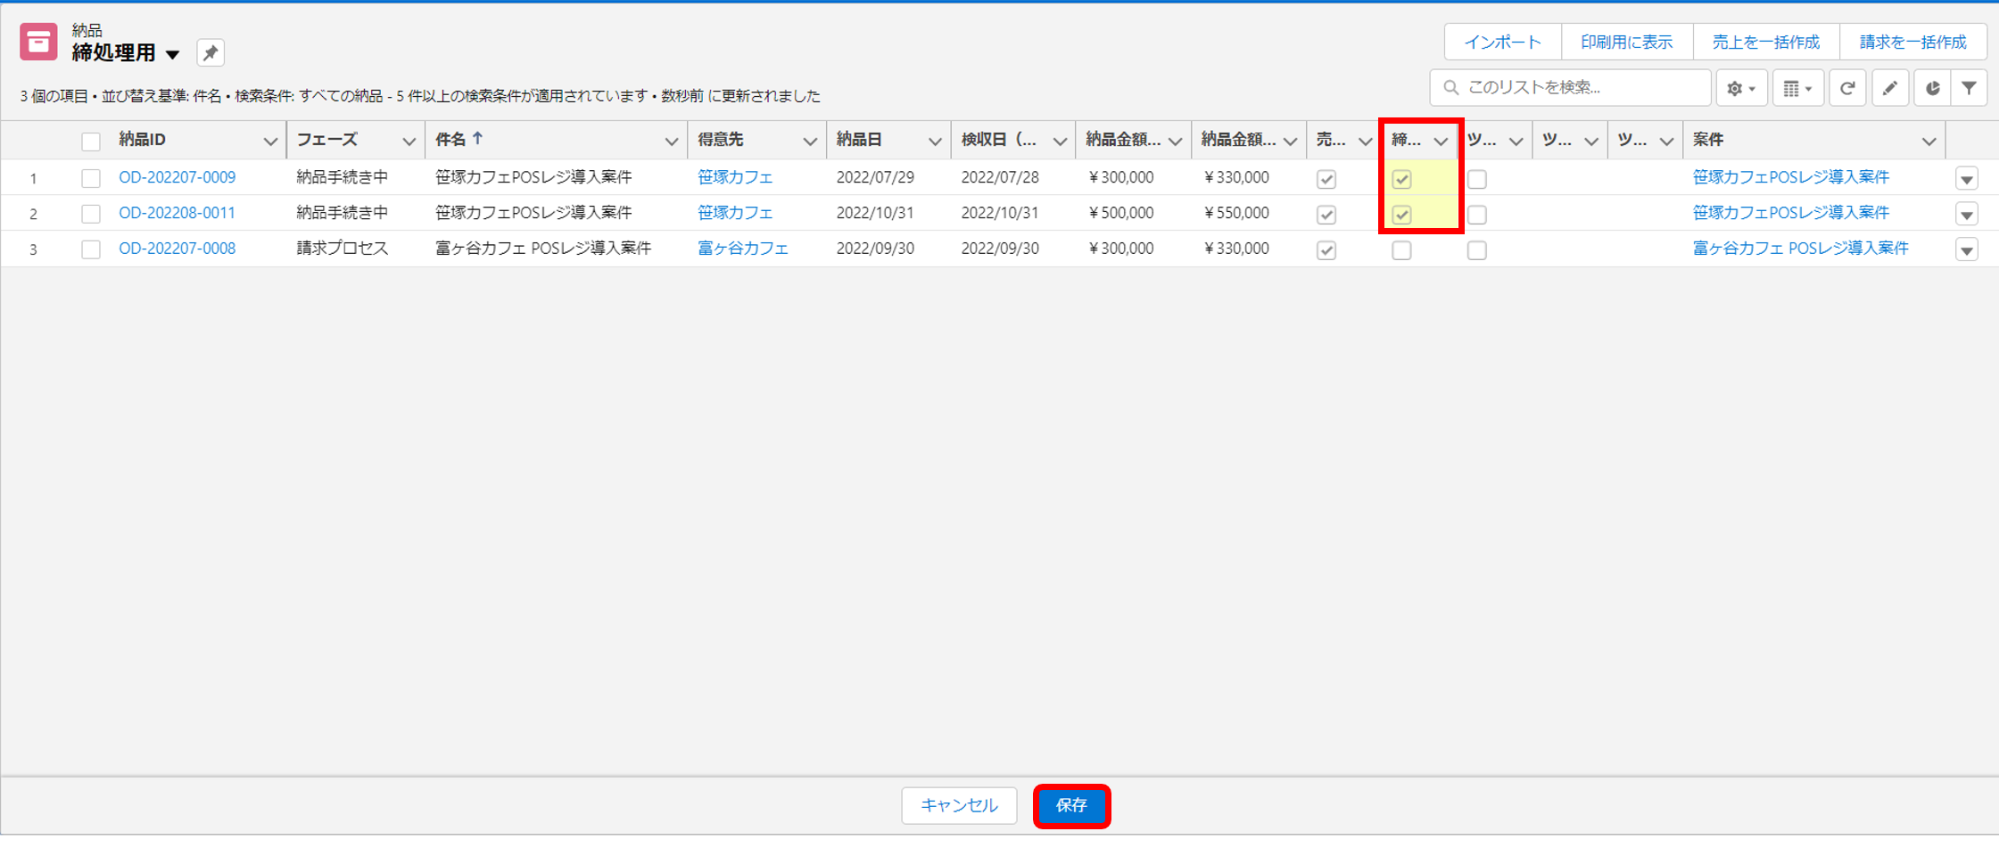The height and width of the screenshot is (843, 1999).
Task: Click ¥550,000 amount cell
Action: coord(1237,213)
